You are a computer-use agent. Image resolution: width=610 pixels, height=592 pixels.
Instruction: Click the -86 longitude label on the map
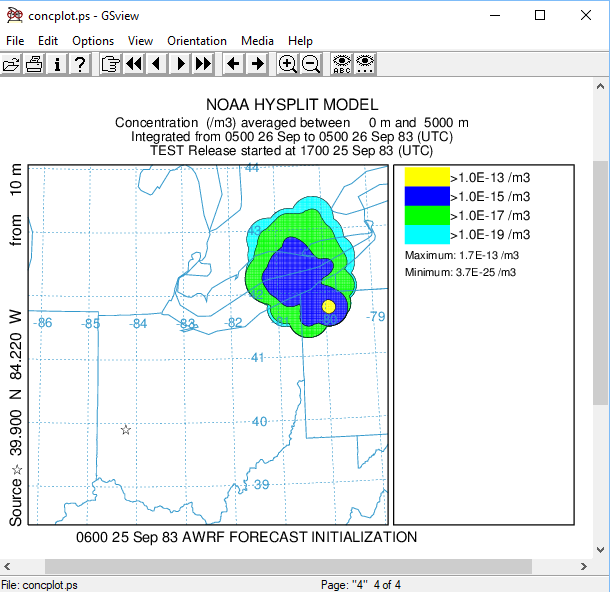point(42,322)
